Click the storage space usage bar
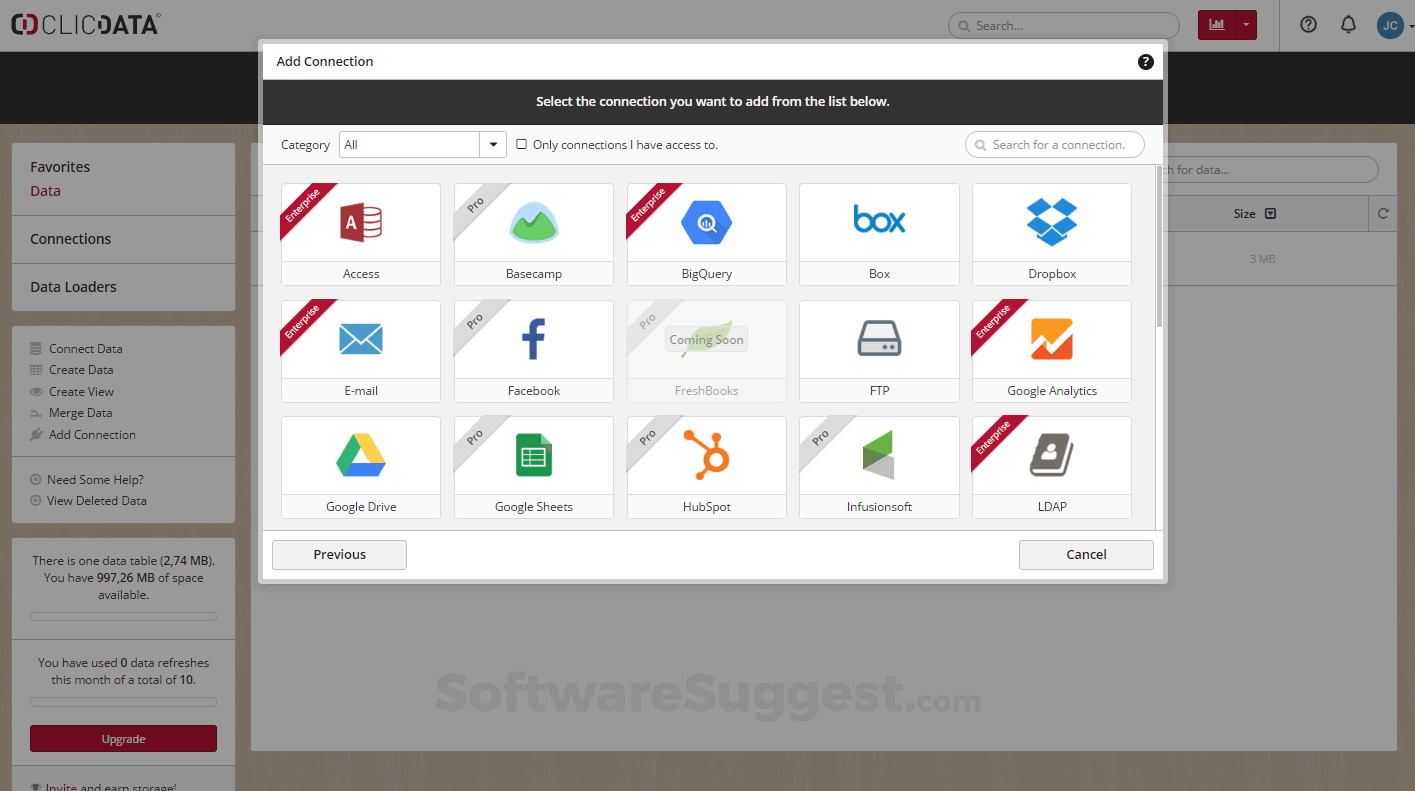Image resolution: width=1415 pixels, height=791 pixels. 122,616
